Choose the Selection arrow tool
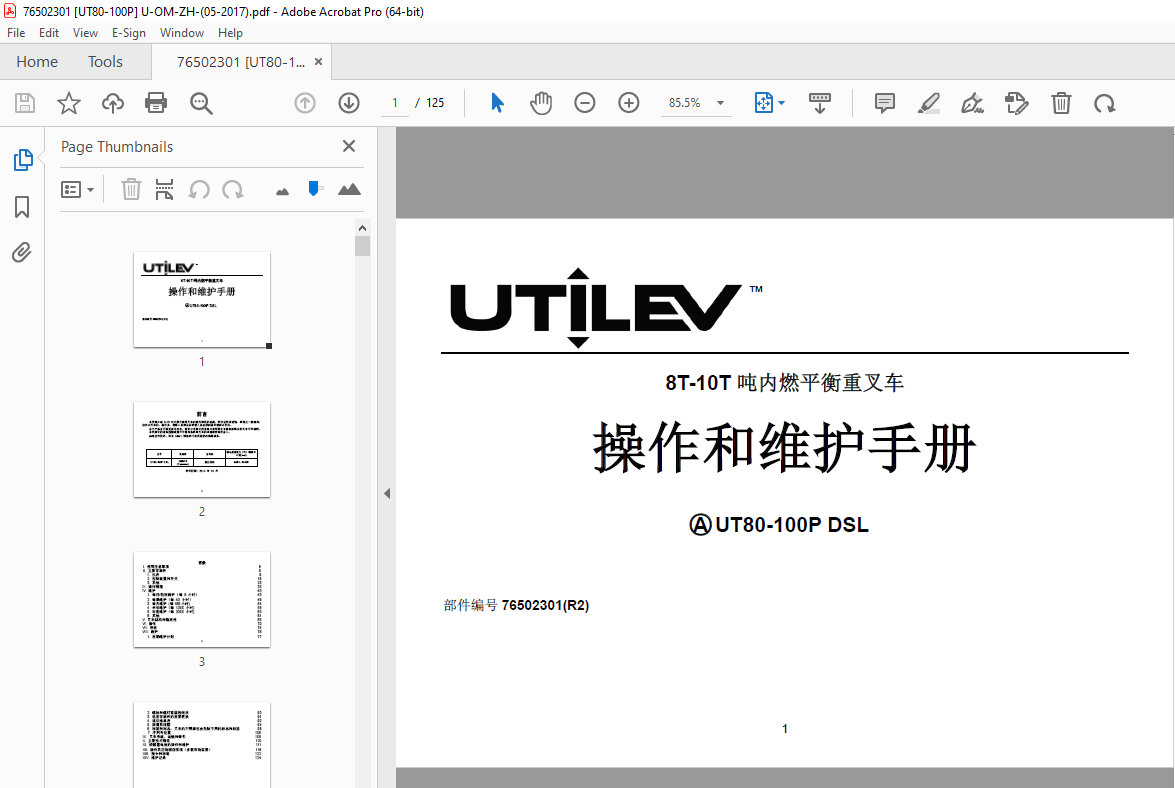1175x788 pixels. click(497, 103)
